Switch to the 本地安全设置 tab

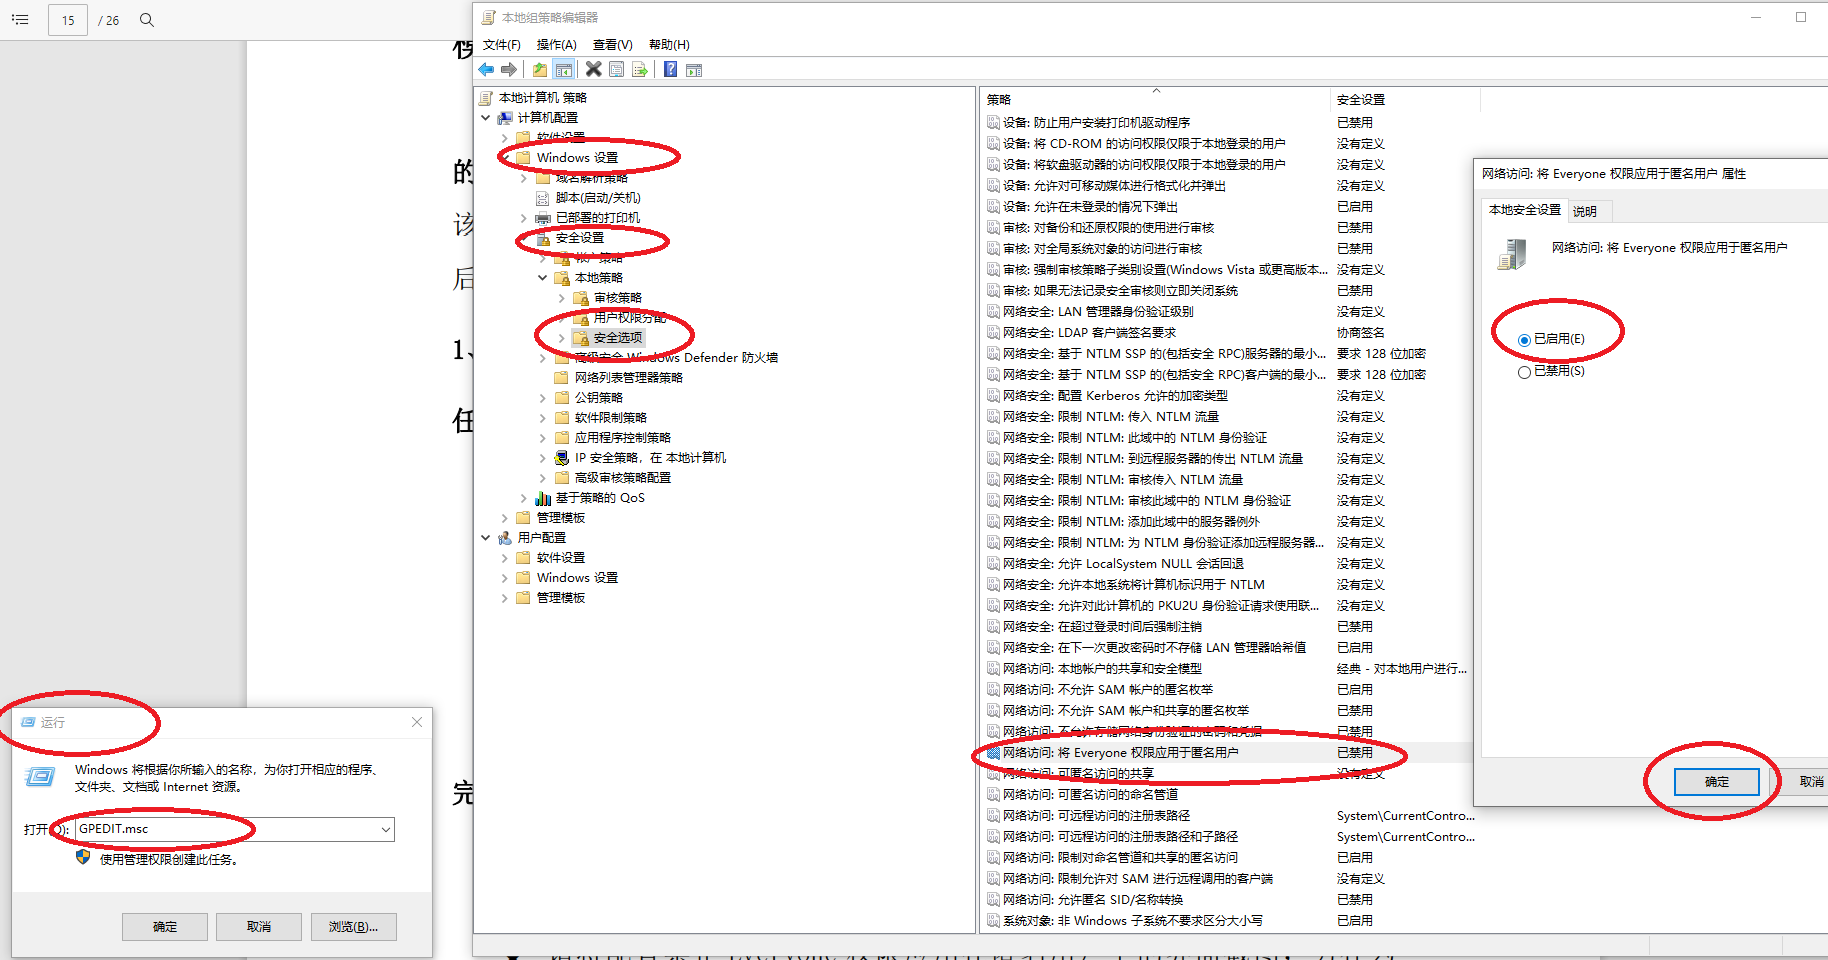coord(1524,210)
